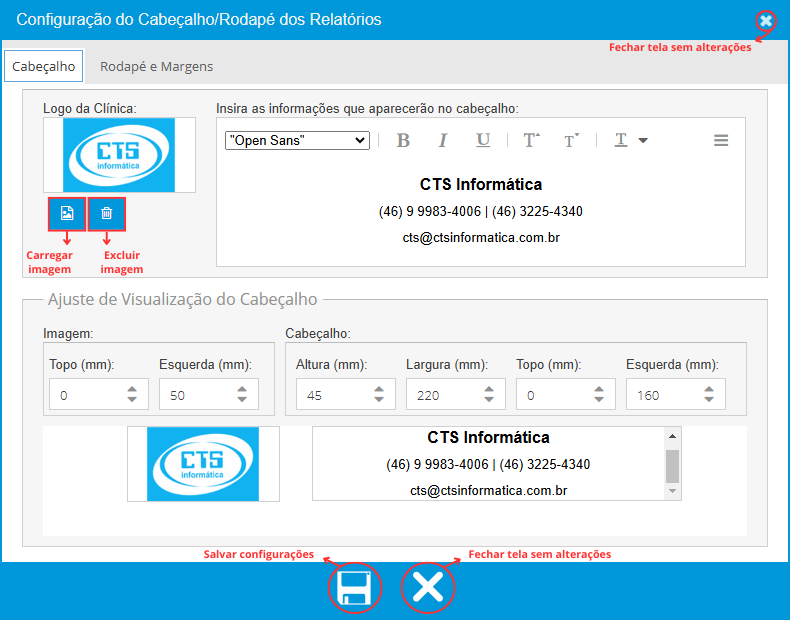Viewport: 790px width, 620px height.
Task: Click the preview scrollbar up arrow
Action: click(672, 436)
